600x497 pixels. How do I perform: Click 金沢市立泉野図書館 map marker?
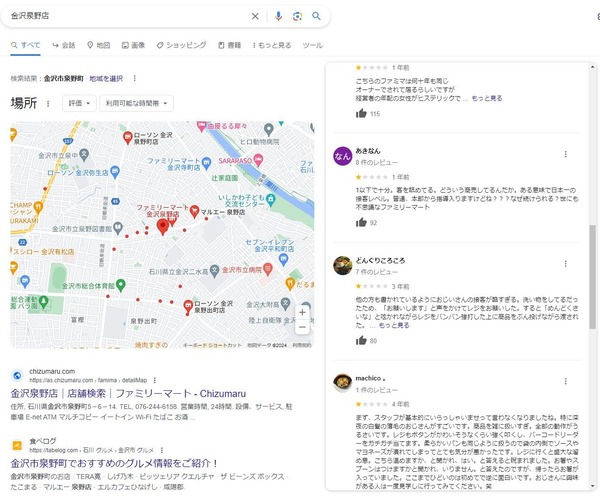coord(118,228)
